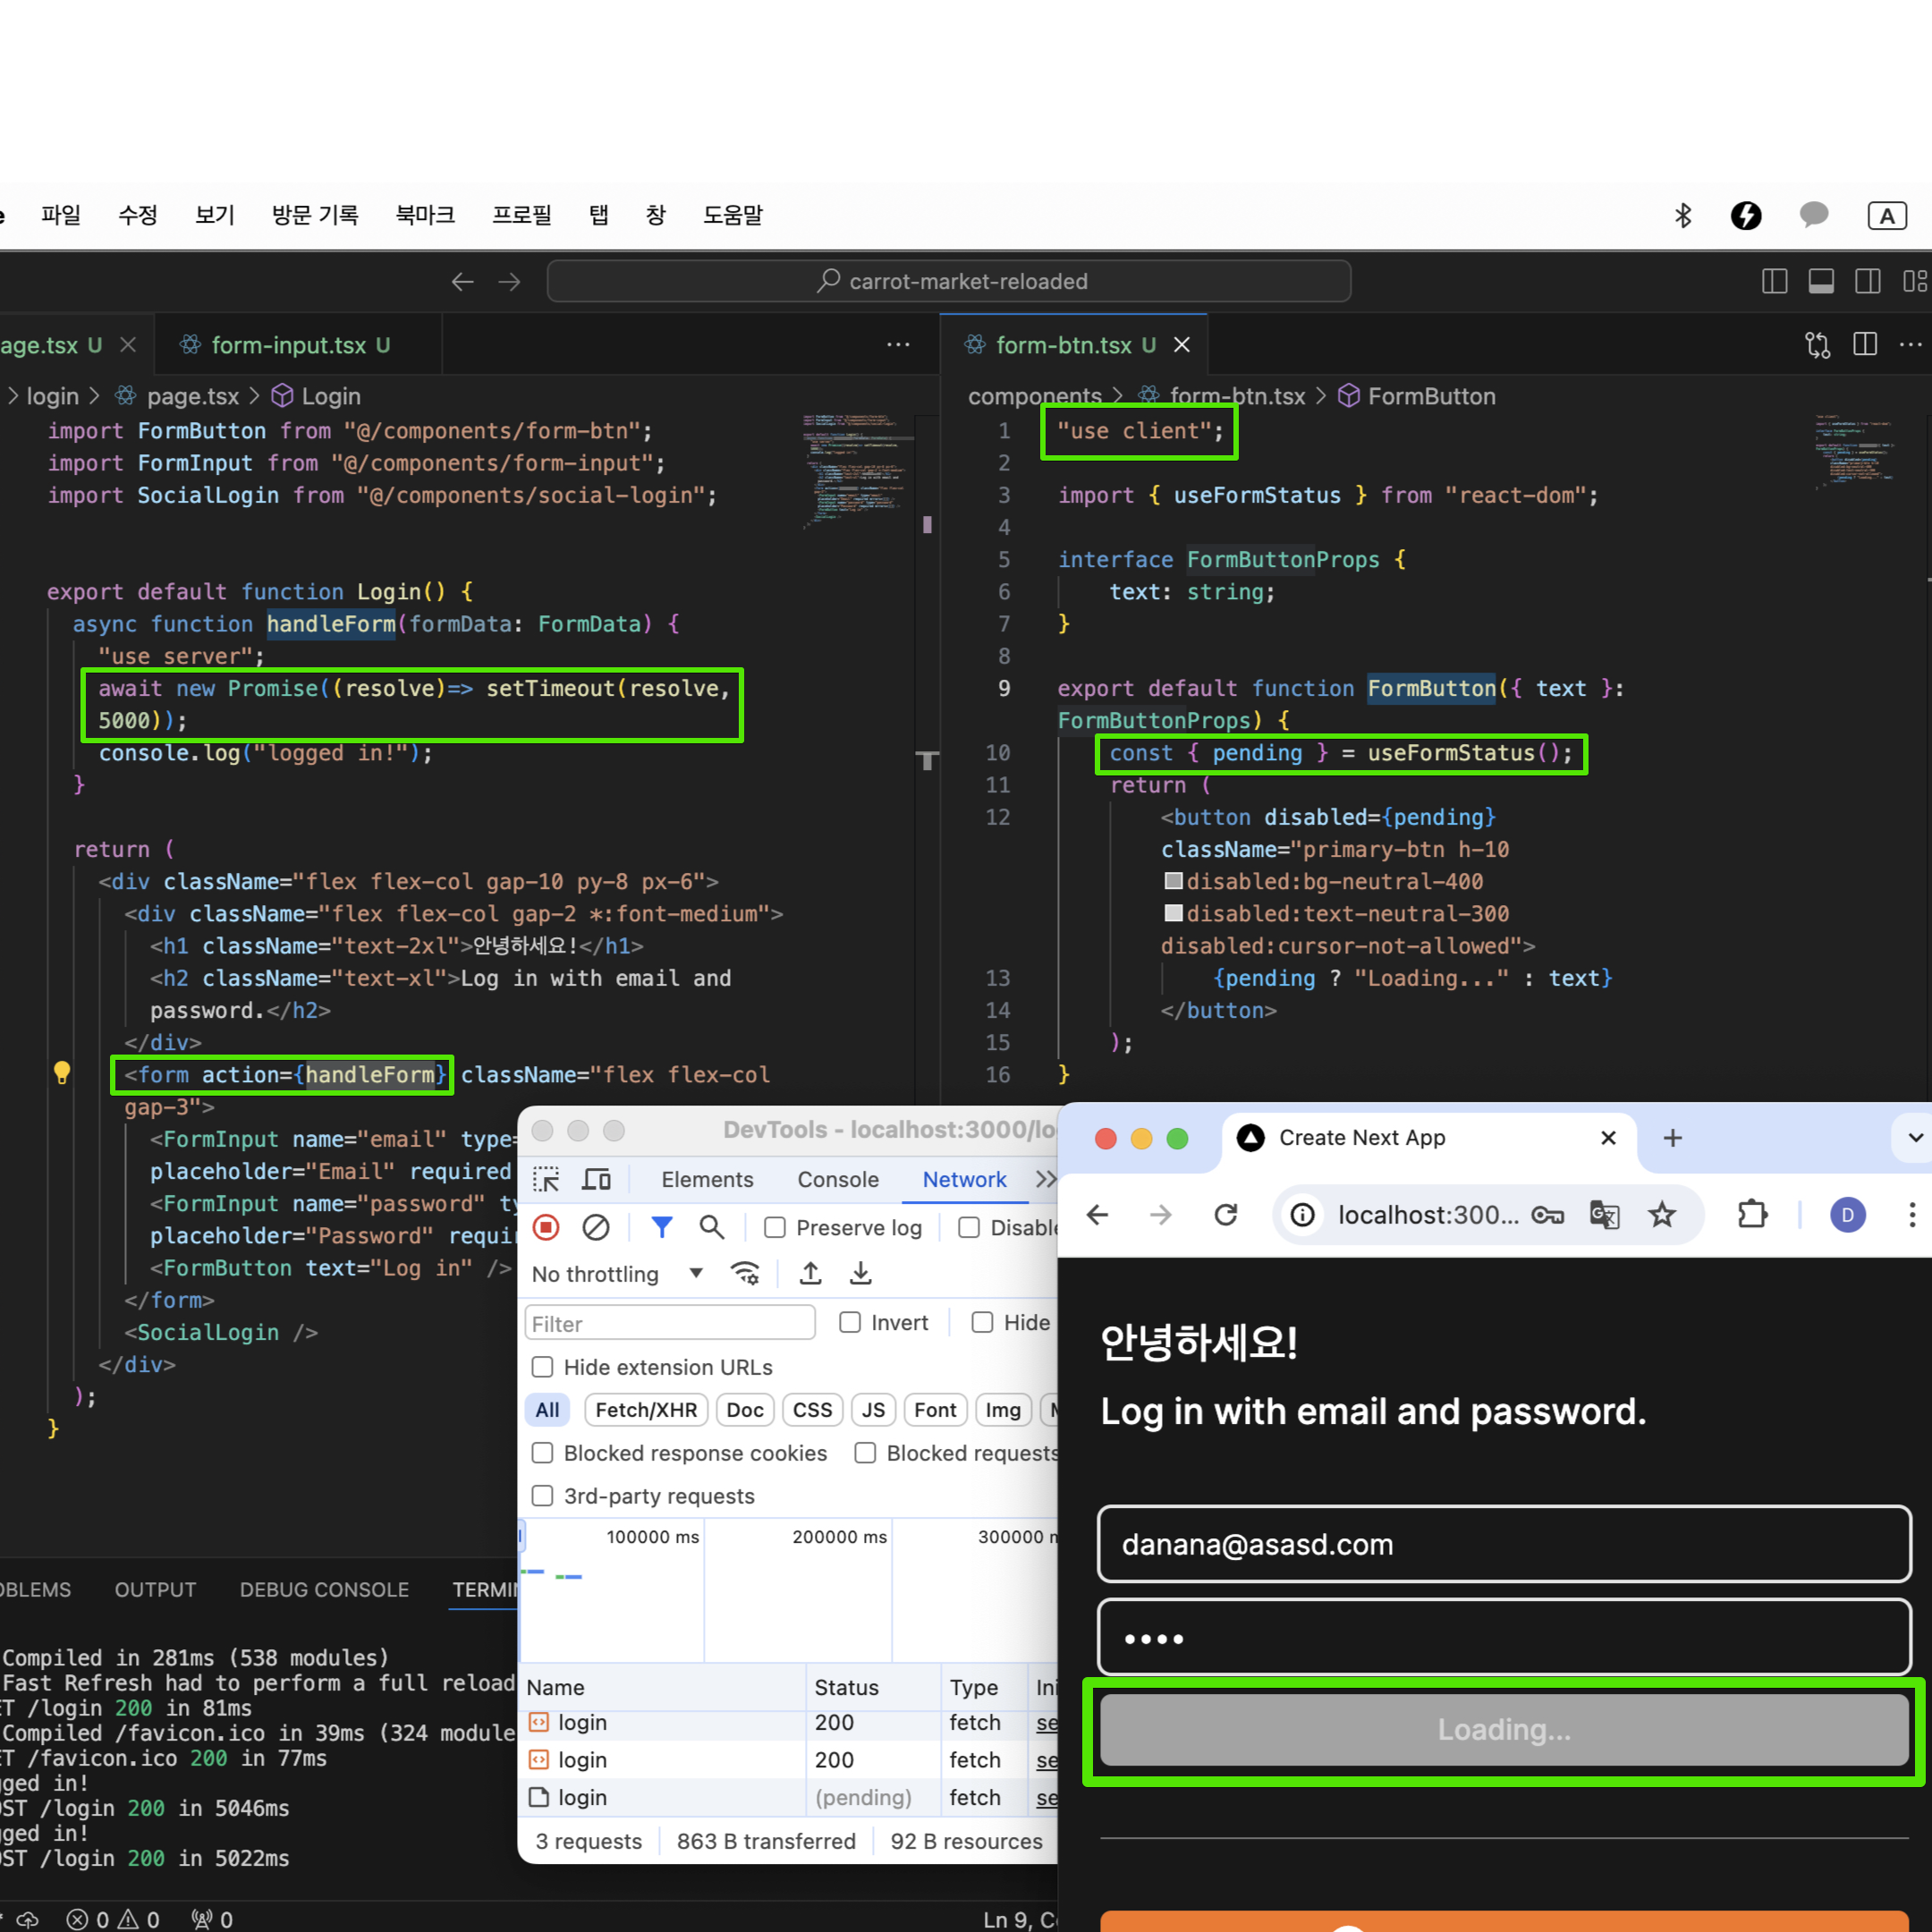The width and height of the screenshot is (1932, 1932).
Task: Open the DEBUG CONSOLE panel tab
Action: (324, 1590)
